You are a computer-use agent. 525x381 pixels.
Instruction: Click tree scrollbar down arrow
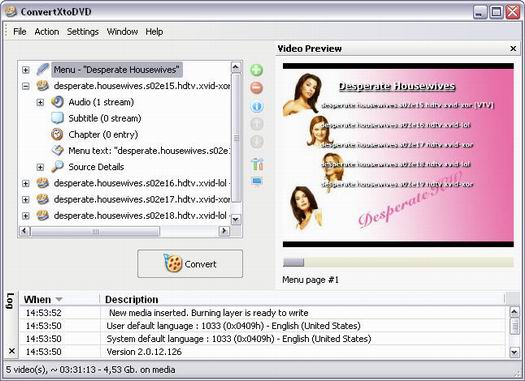236,219
